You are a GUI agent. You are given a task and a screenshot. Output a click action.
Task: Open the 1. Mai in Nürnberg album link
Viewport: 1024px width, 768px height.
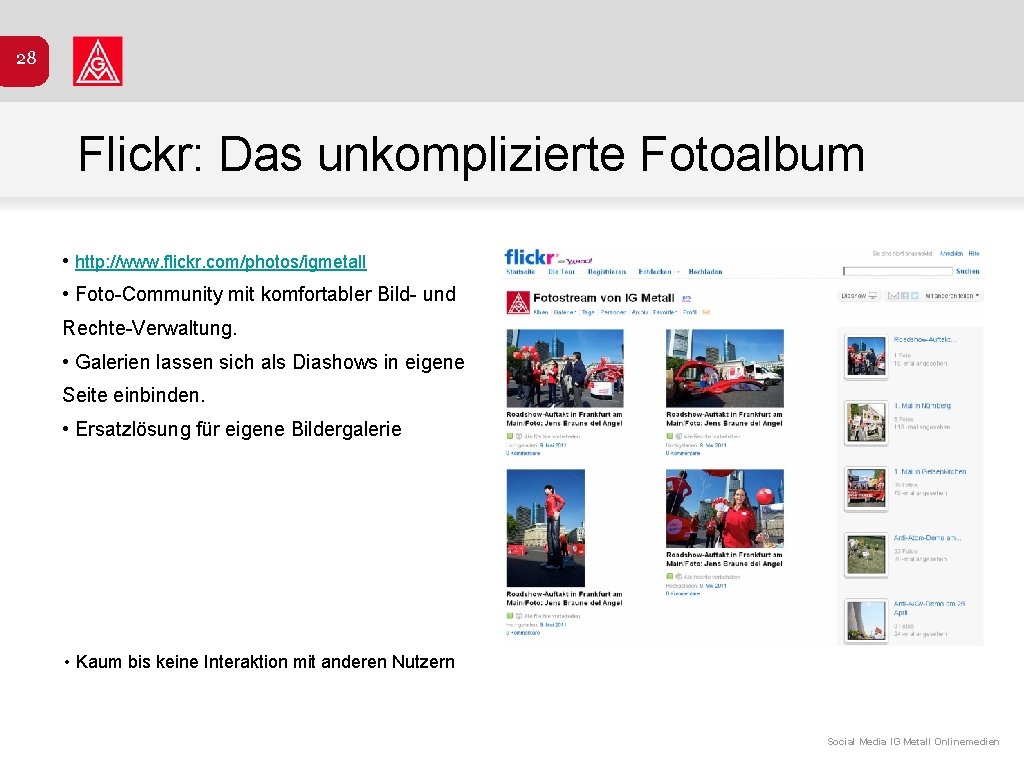922,406
